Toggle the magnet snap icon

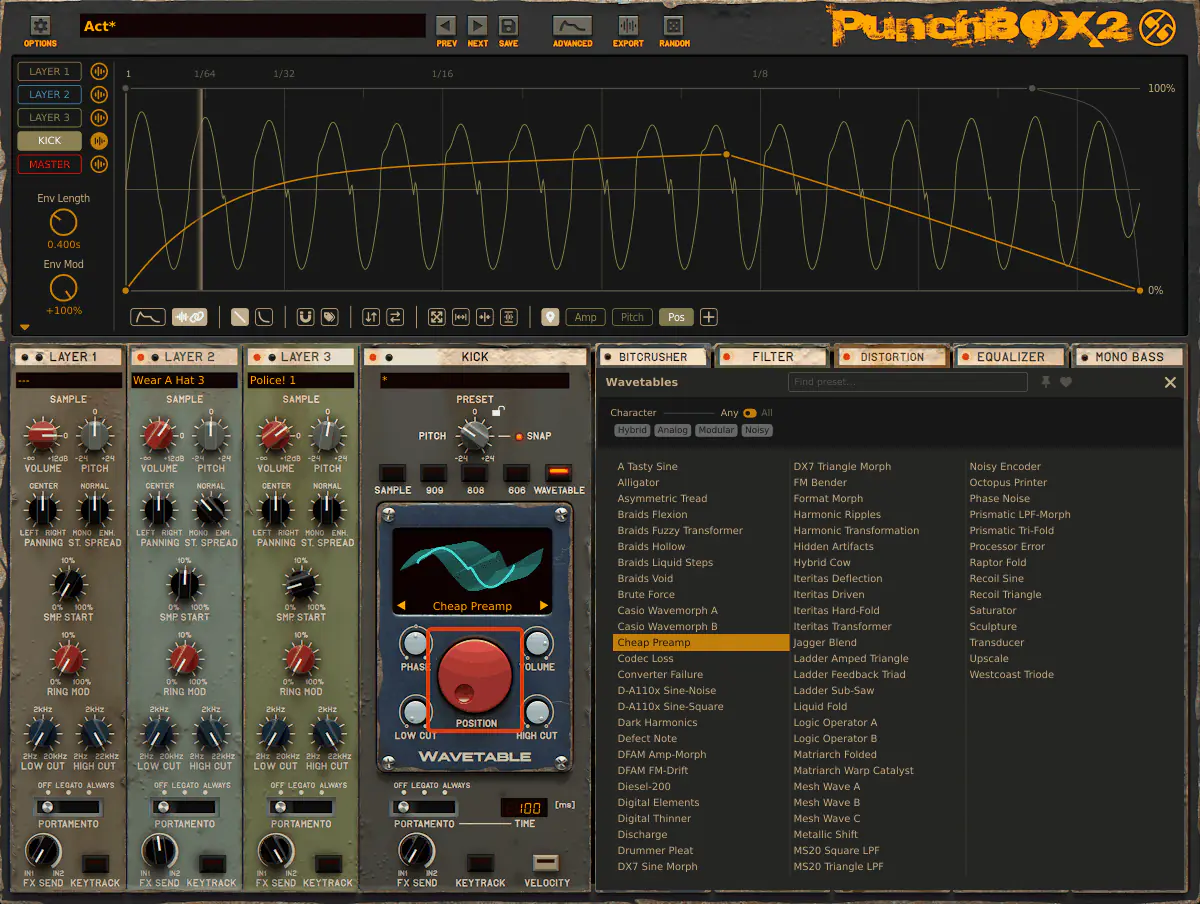(x=306, y=317)
